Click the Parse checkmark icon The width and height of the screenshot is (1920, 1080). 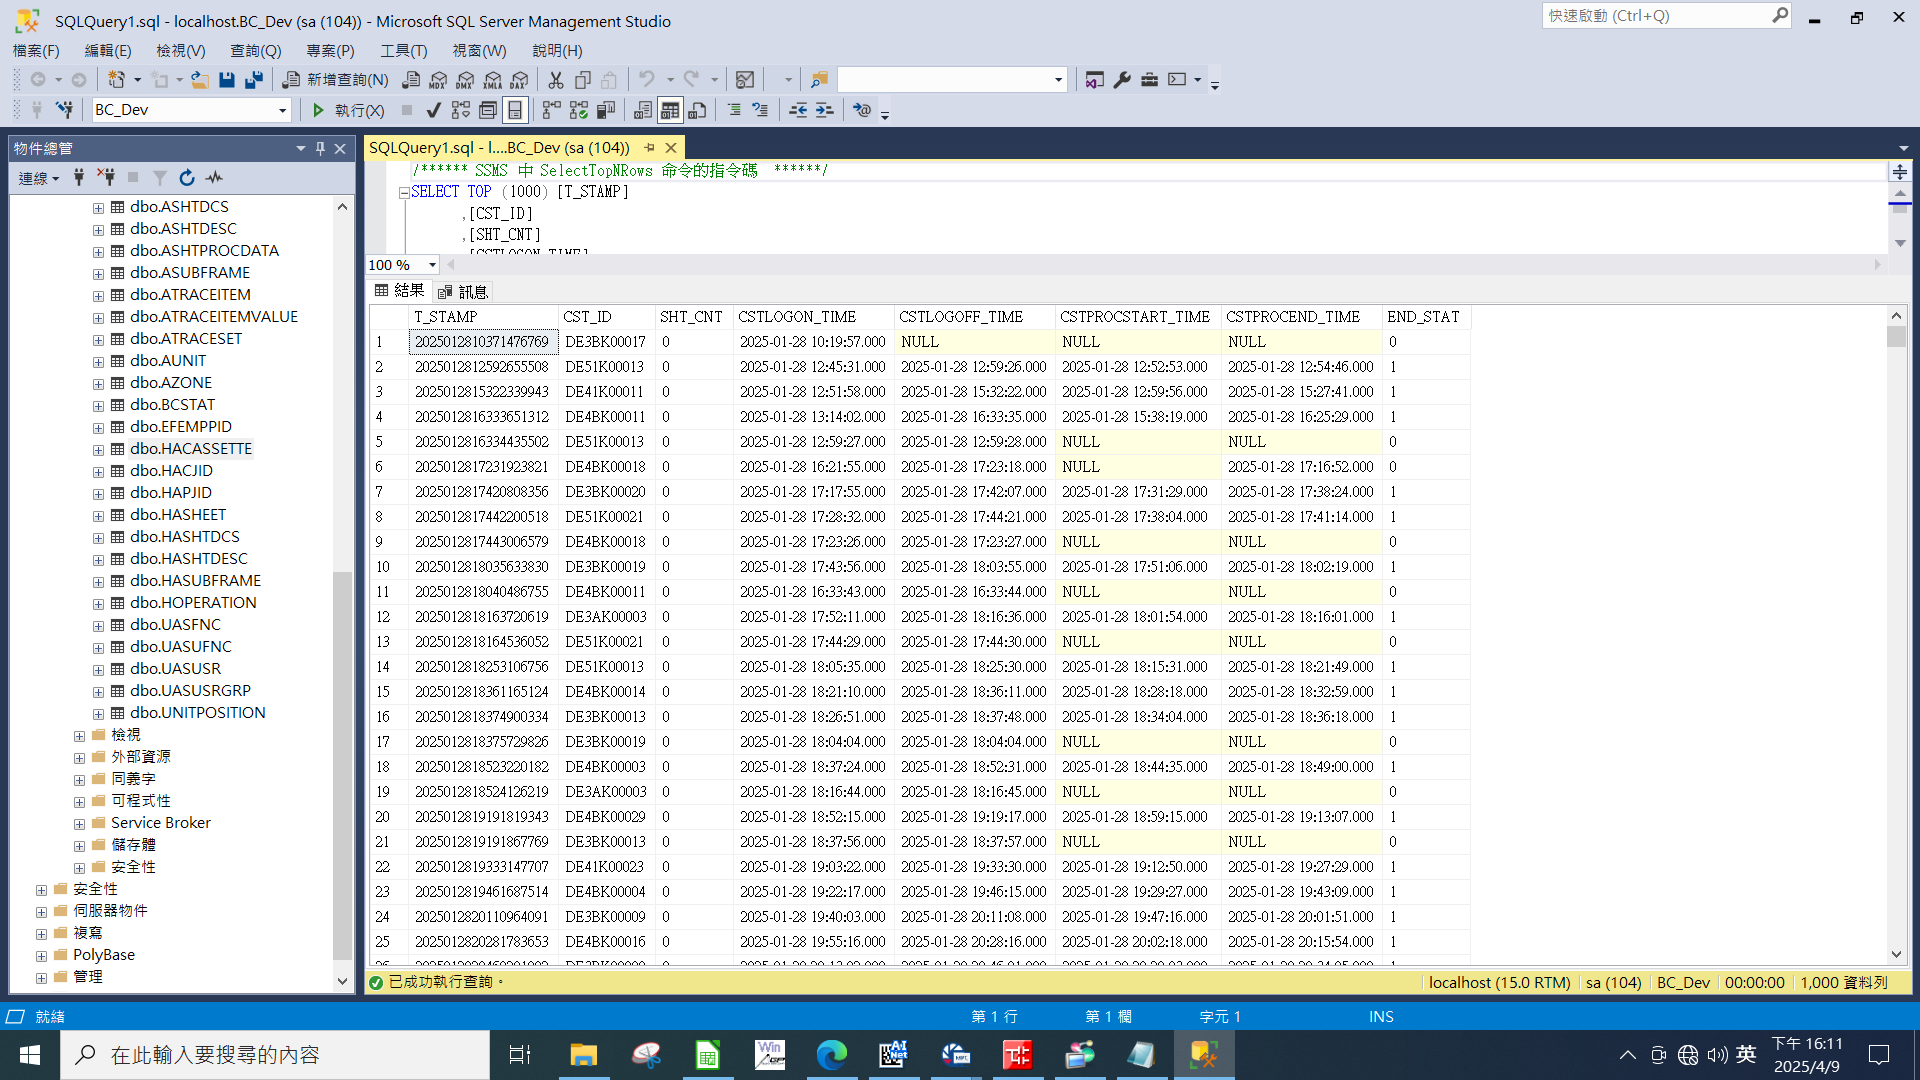[x=433, y=110]
